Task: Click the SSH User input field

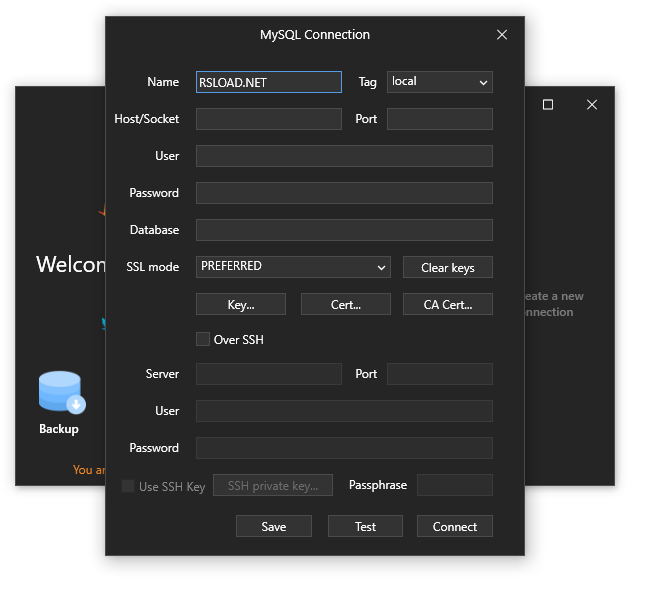Action: tap(344, 411)
